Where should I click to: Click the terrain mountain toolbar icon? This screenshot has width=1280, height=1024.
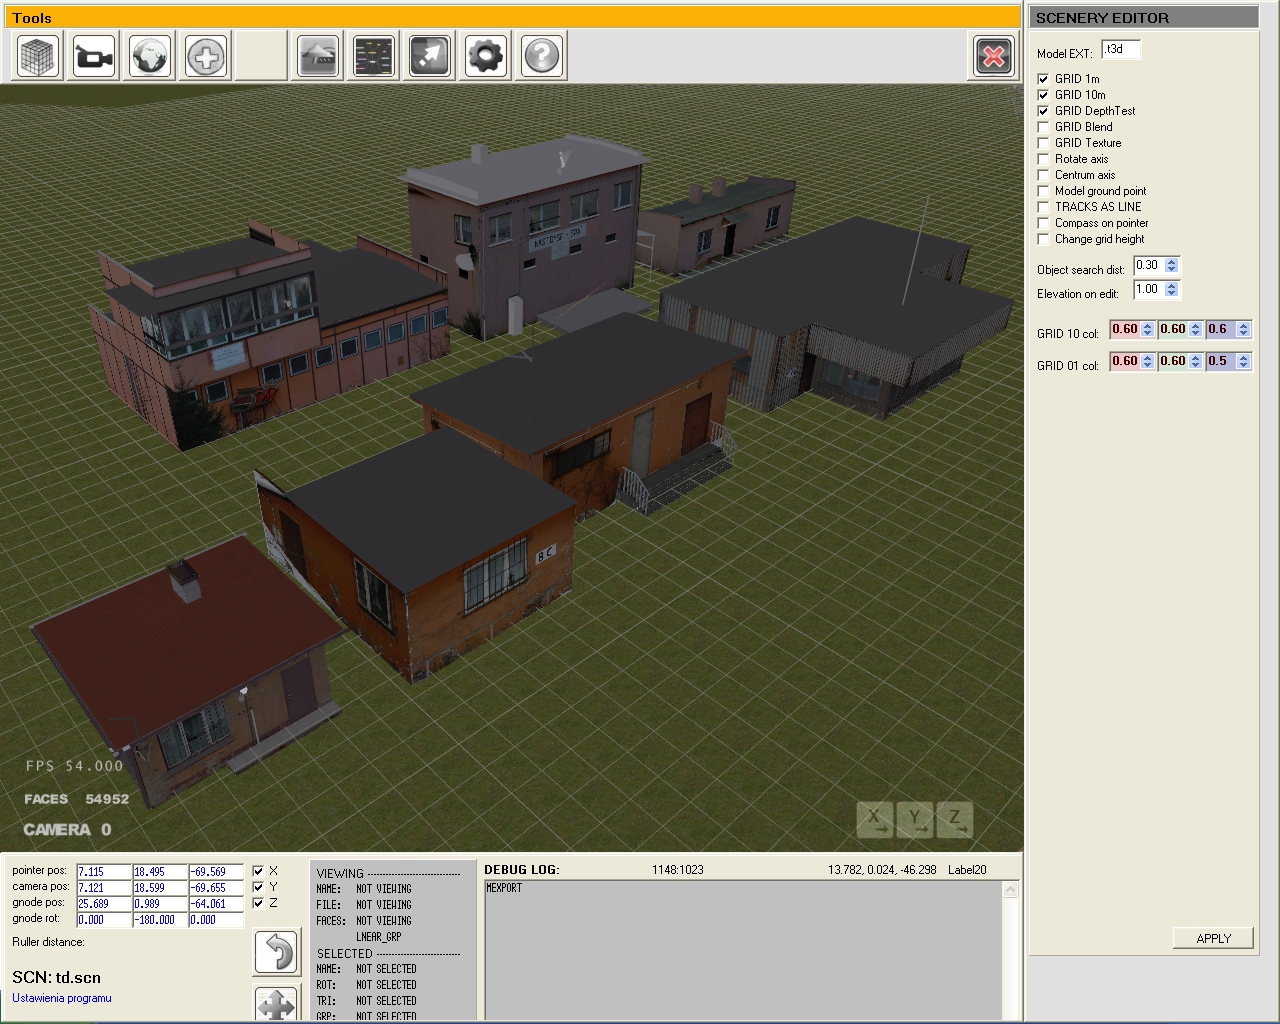[319, 56]
